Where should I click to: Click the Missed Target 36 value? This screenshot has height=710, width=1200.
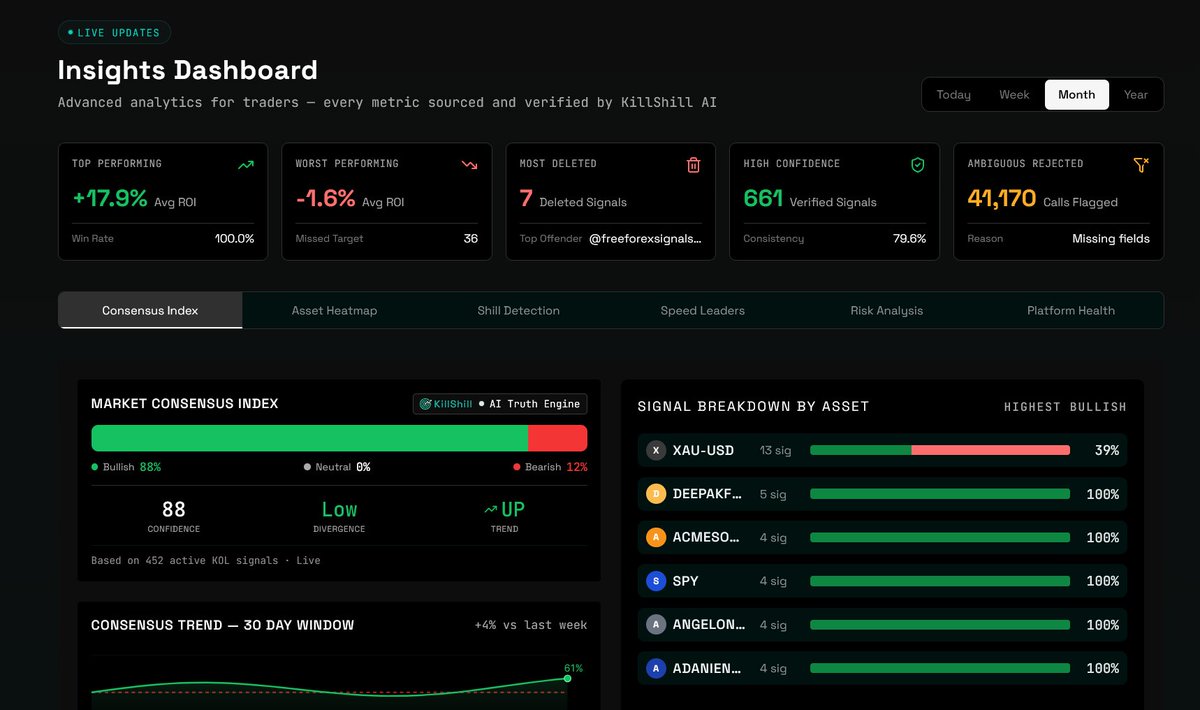[x=471, y=239]
